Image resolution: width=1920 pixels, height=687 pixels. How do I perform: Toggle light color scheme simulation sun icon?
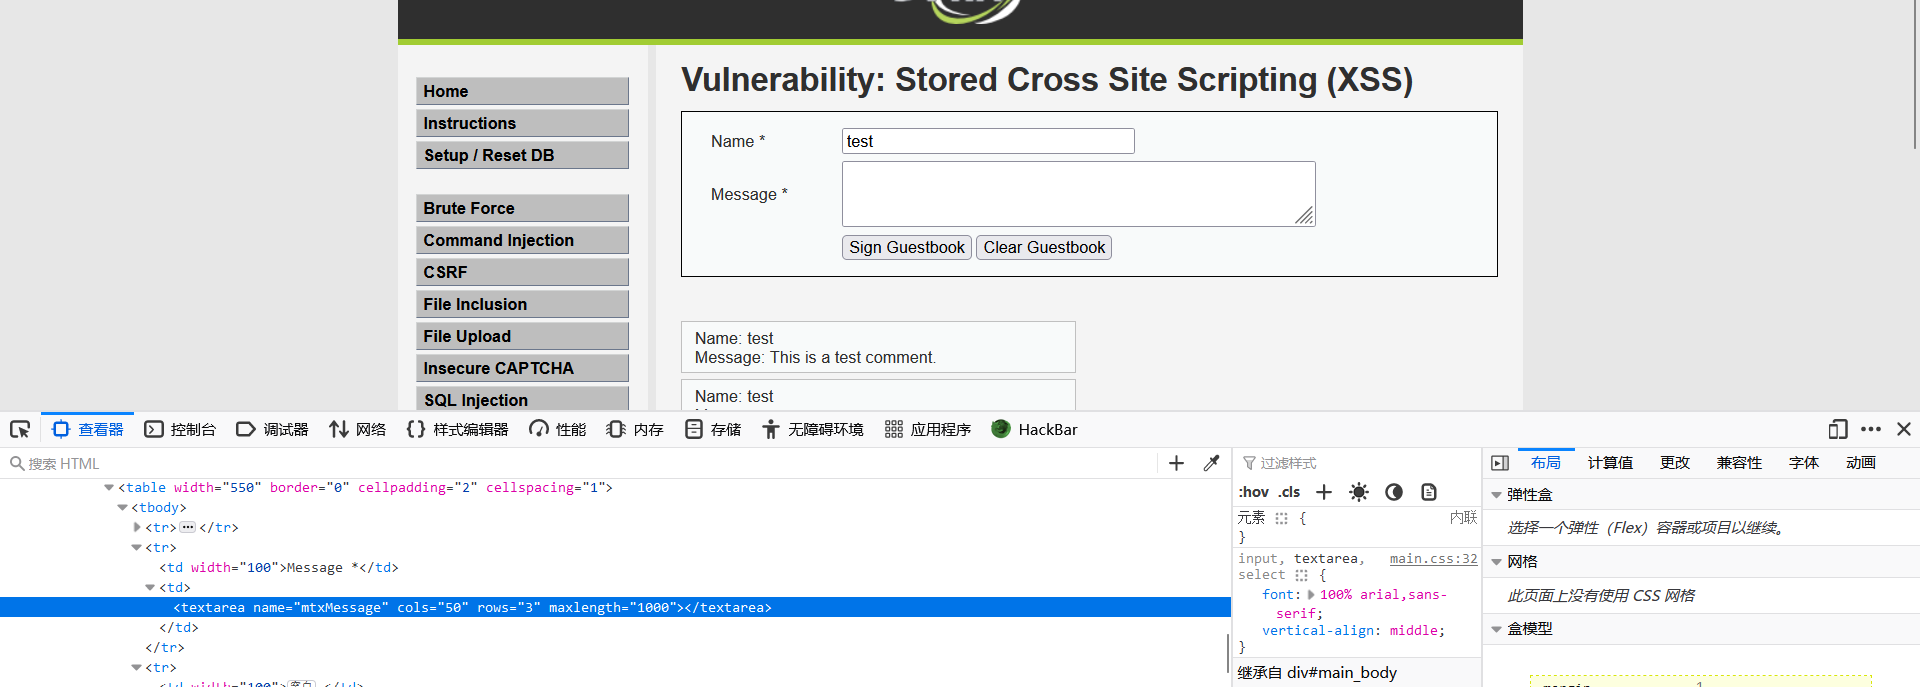click(1358, 492)
